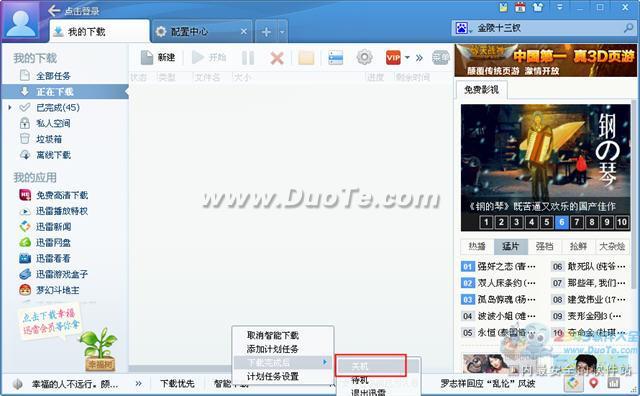Image resolution: width=640 pixels, height=396 pixels.
Task: Click the 中国第一真3D页游 banner ad
Action: pyautogui.click(x=546, y=60)
